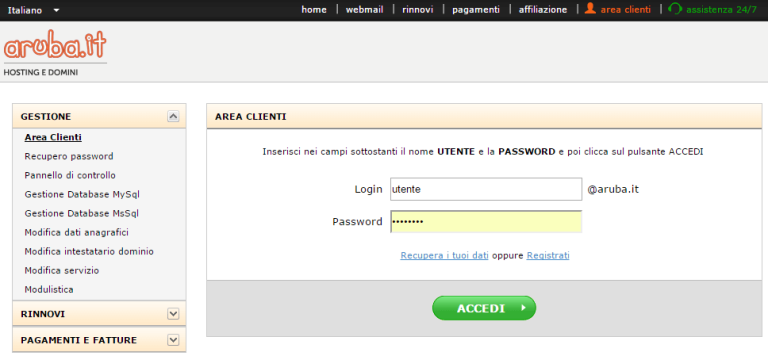
Task: Click the green headset assistenza icon
Action: (674, 9)
